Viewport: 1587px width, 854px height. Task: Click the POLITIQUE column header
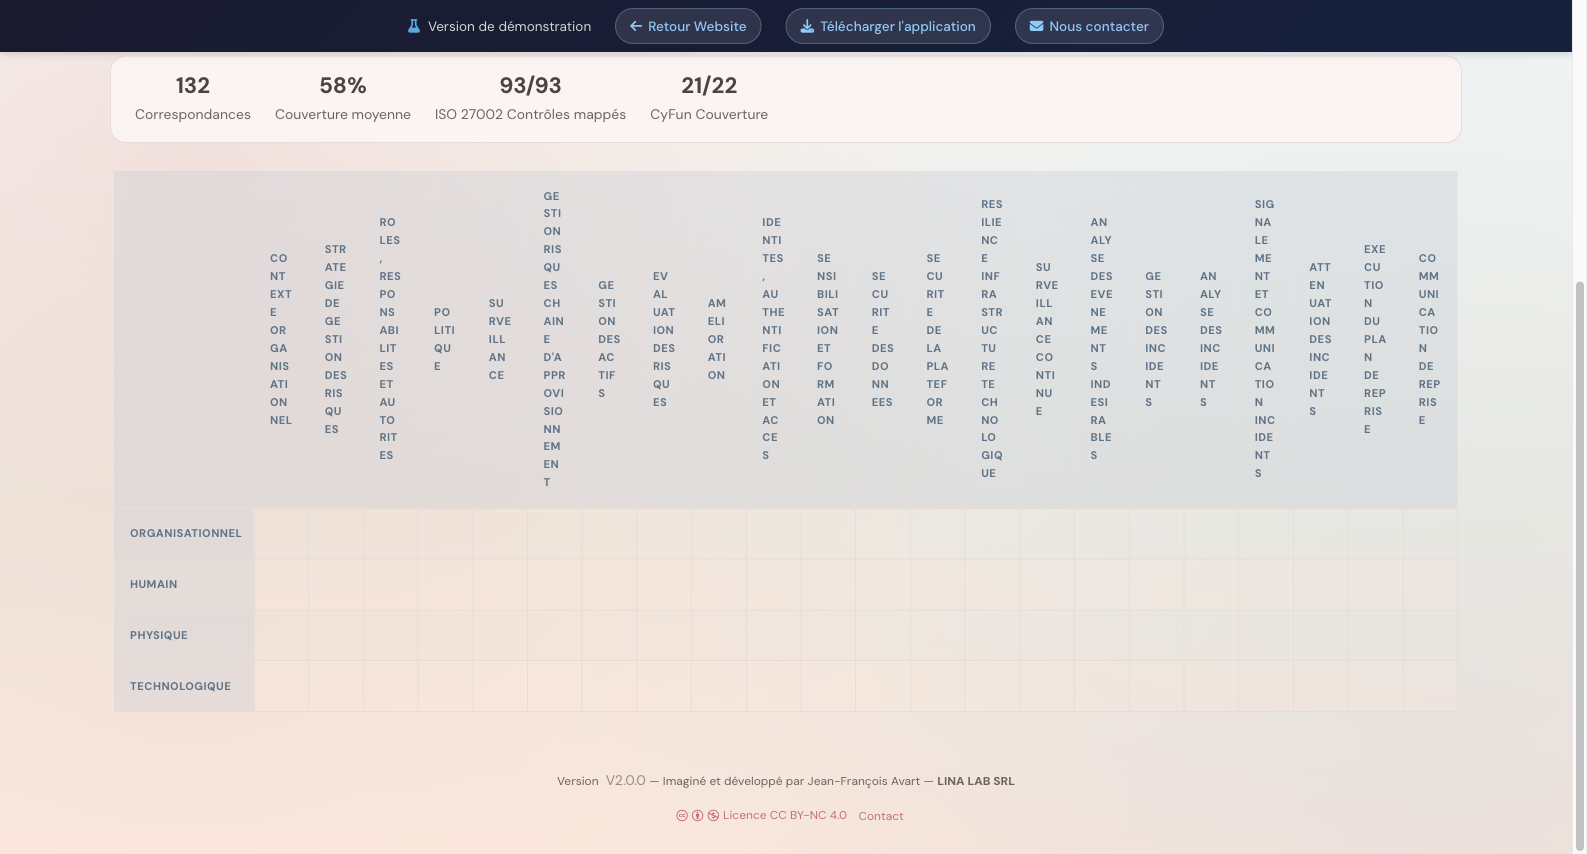(444, 340)
